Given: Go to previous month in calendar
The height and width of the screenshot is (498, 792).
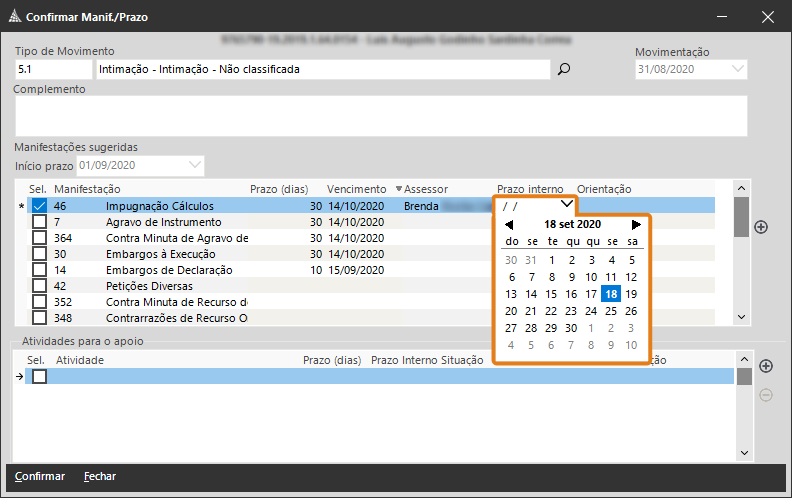Looking at the screenshot, I should [x=509, y=225].
